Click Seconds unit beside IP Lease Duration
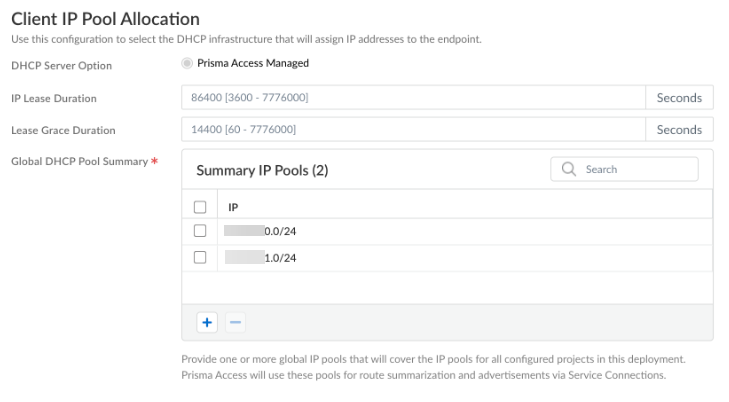Image resolution: width=729 pixels, height=402 pixels. (x=679, y=98)
